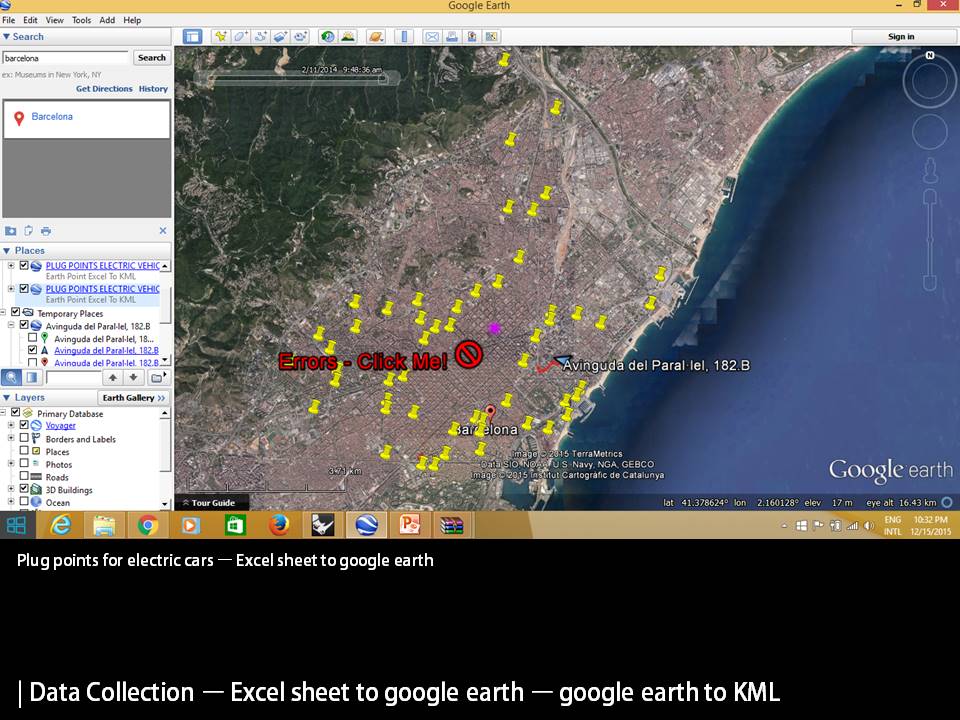960x720 pixels.
Task: Open the View menu
Action: [x=54, y=20]
